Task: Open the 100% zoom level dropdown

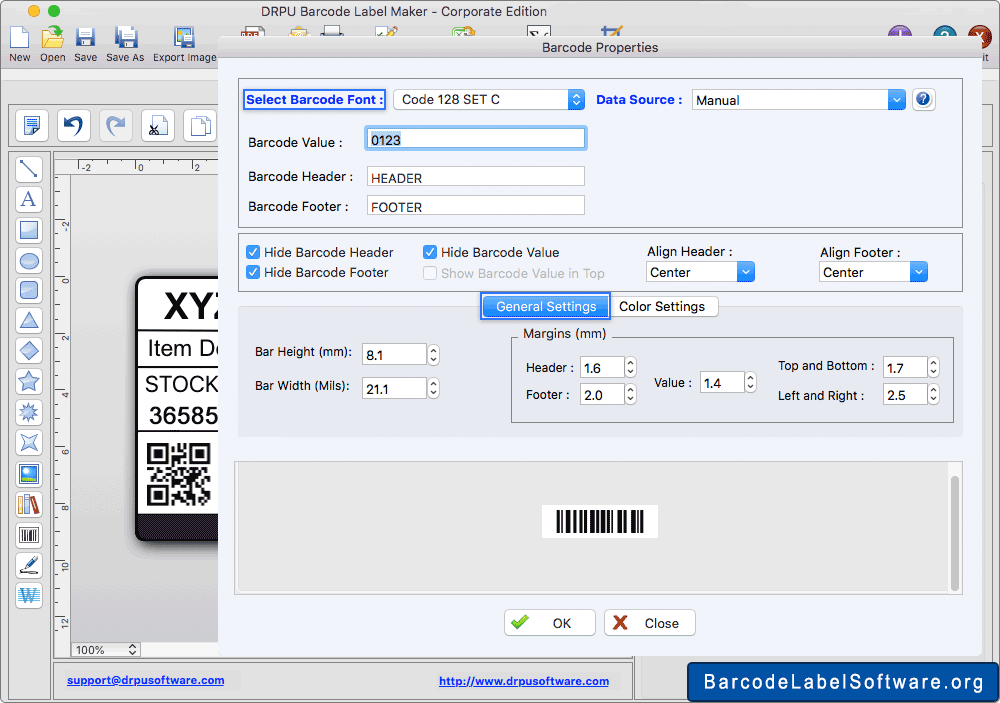Action: [105, 649]
